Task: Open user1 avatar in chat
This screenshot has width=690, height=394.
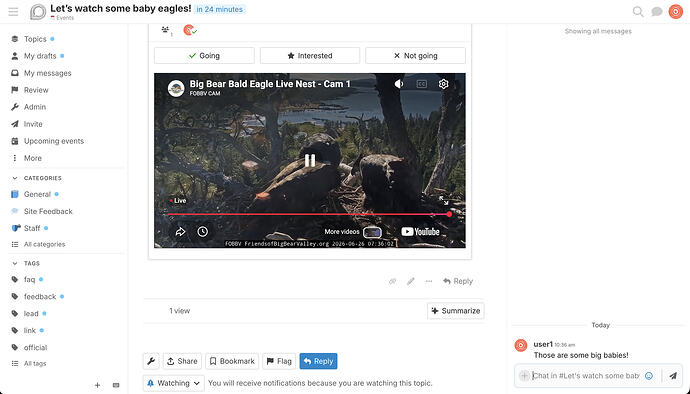Action: pyautogui.click(x=521, y=345)
